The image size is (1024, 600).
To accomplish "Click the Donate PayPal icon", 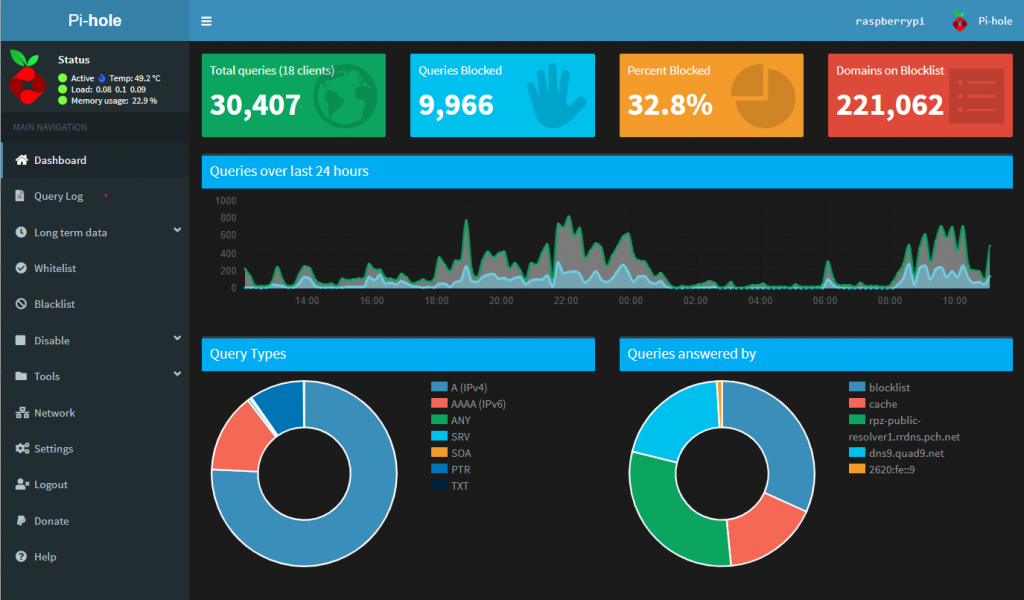I will point(21,520).
